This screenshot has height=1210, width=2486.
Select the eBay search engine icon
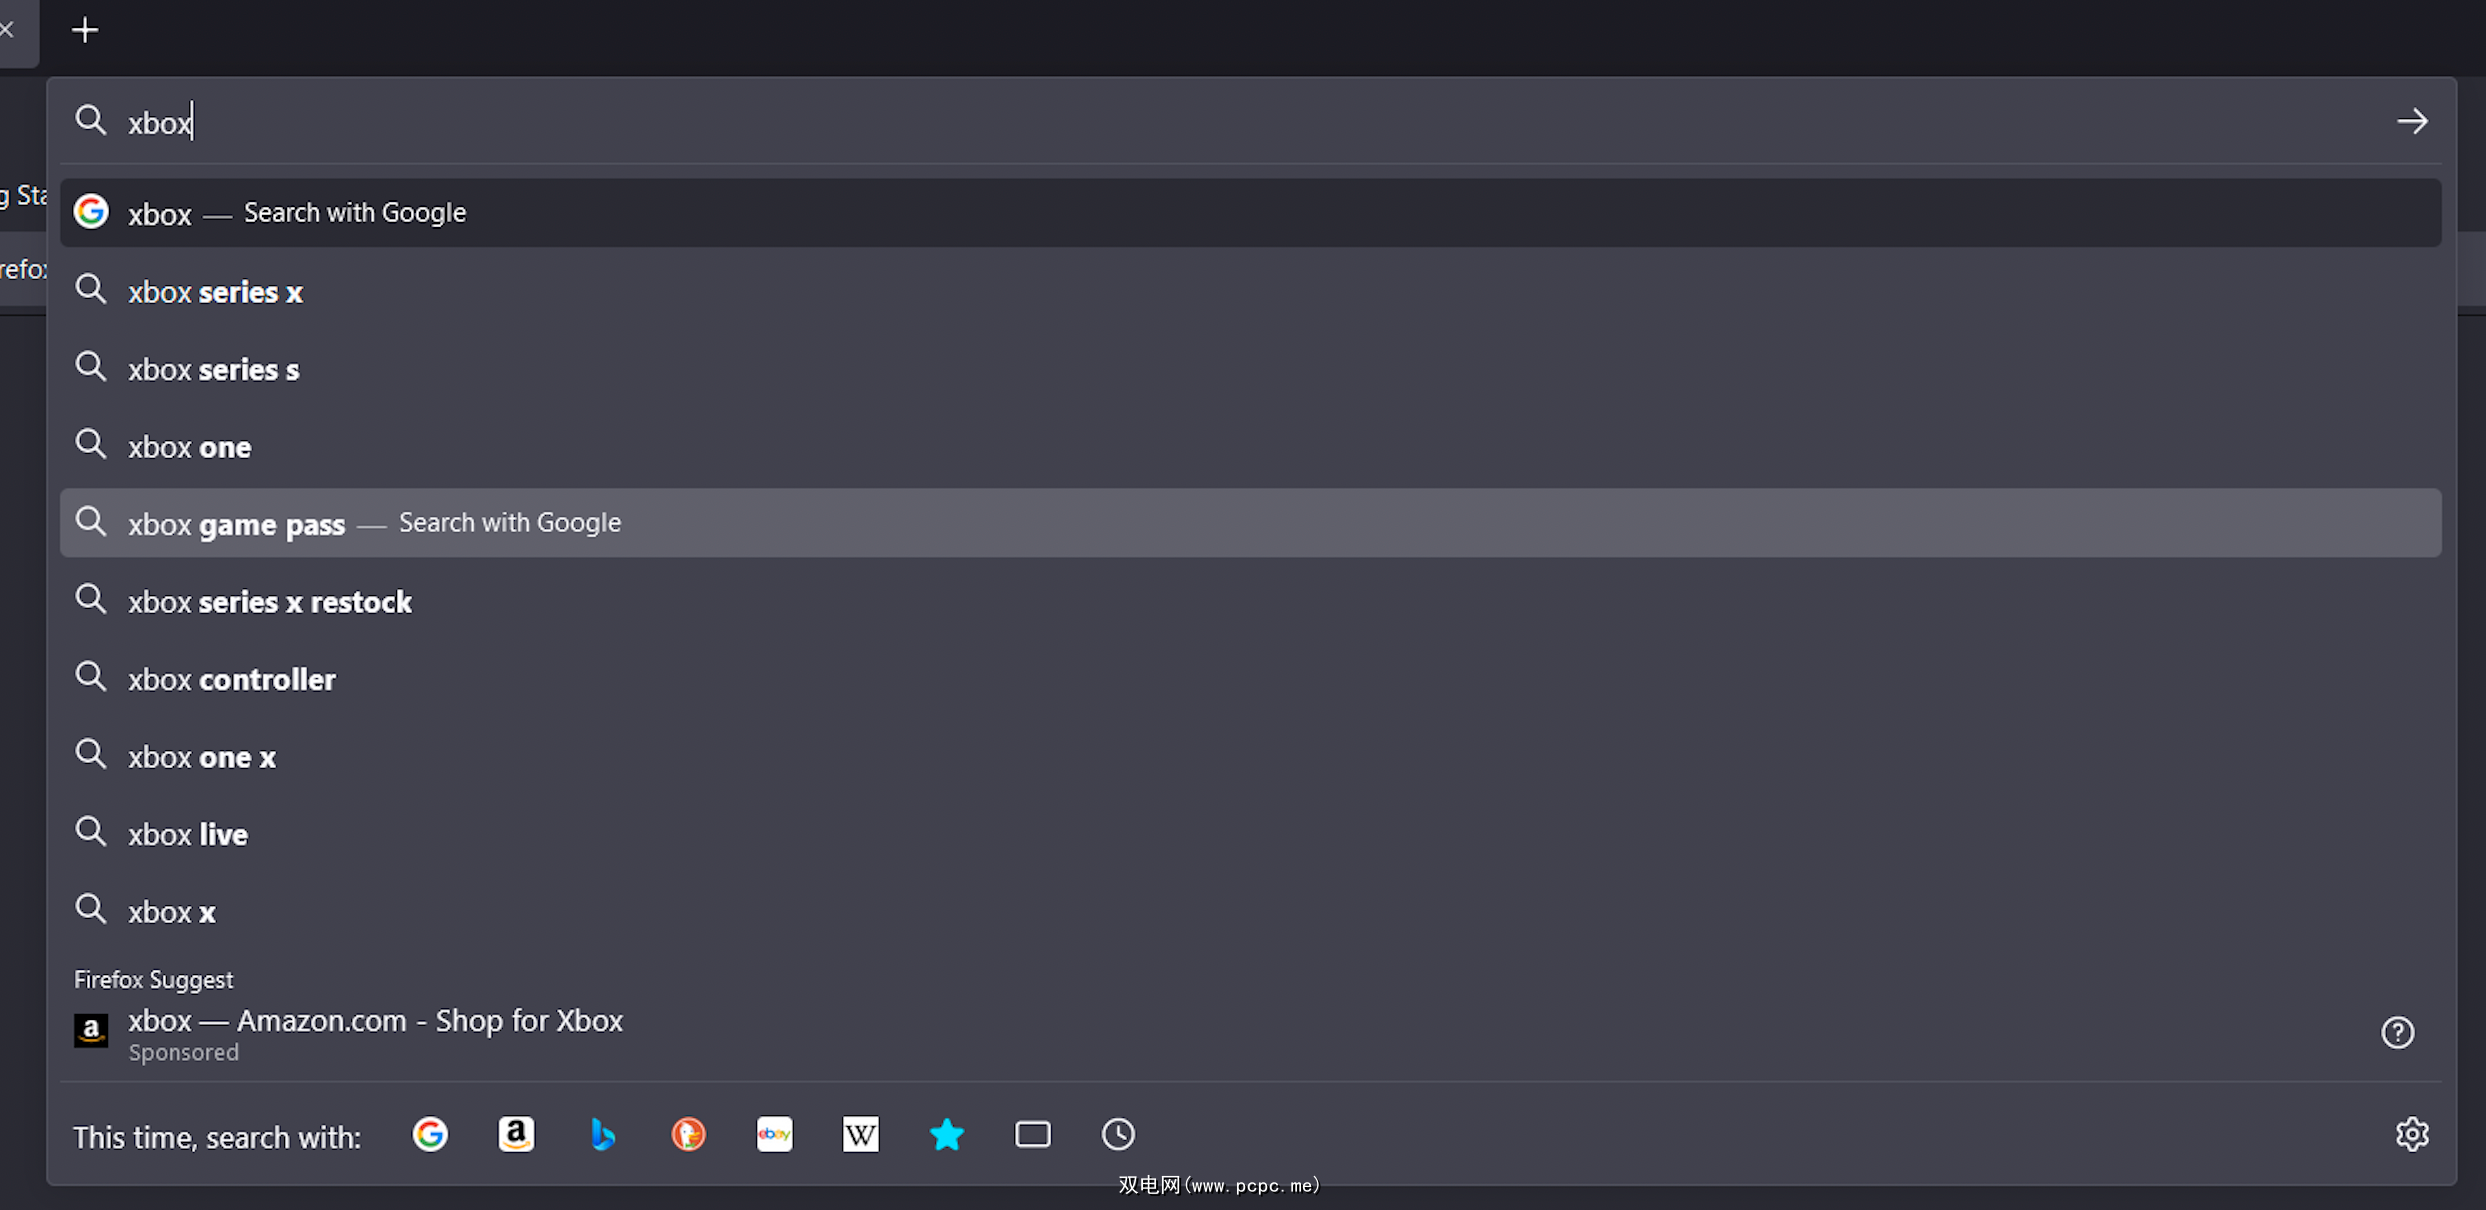774,1134
